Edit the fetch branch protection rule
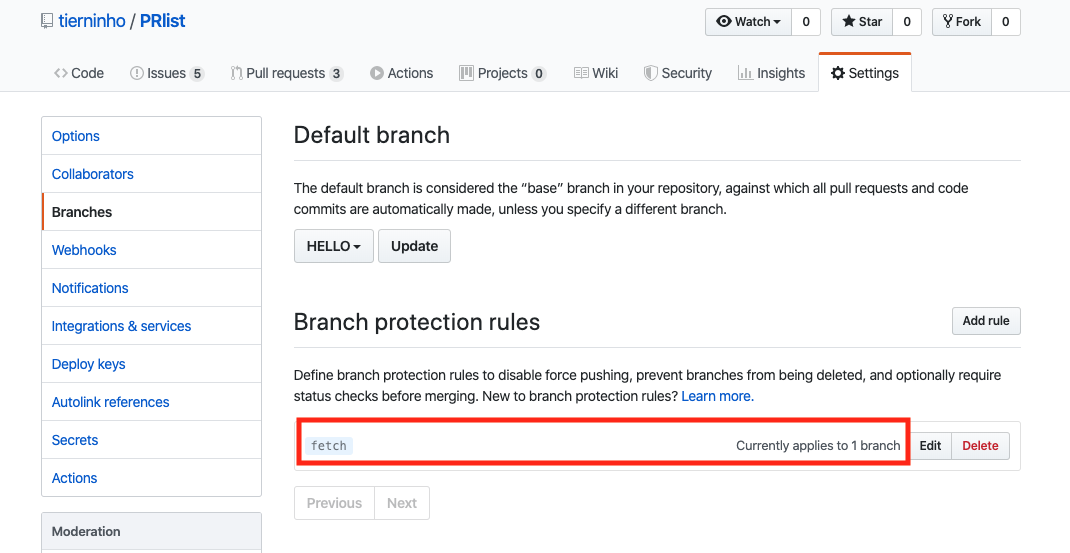Image resolution: width=1070 pixels, height=553 pixels. 930,446
